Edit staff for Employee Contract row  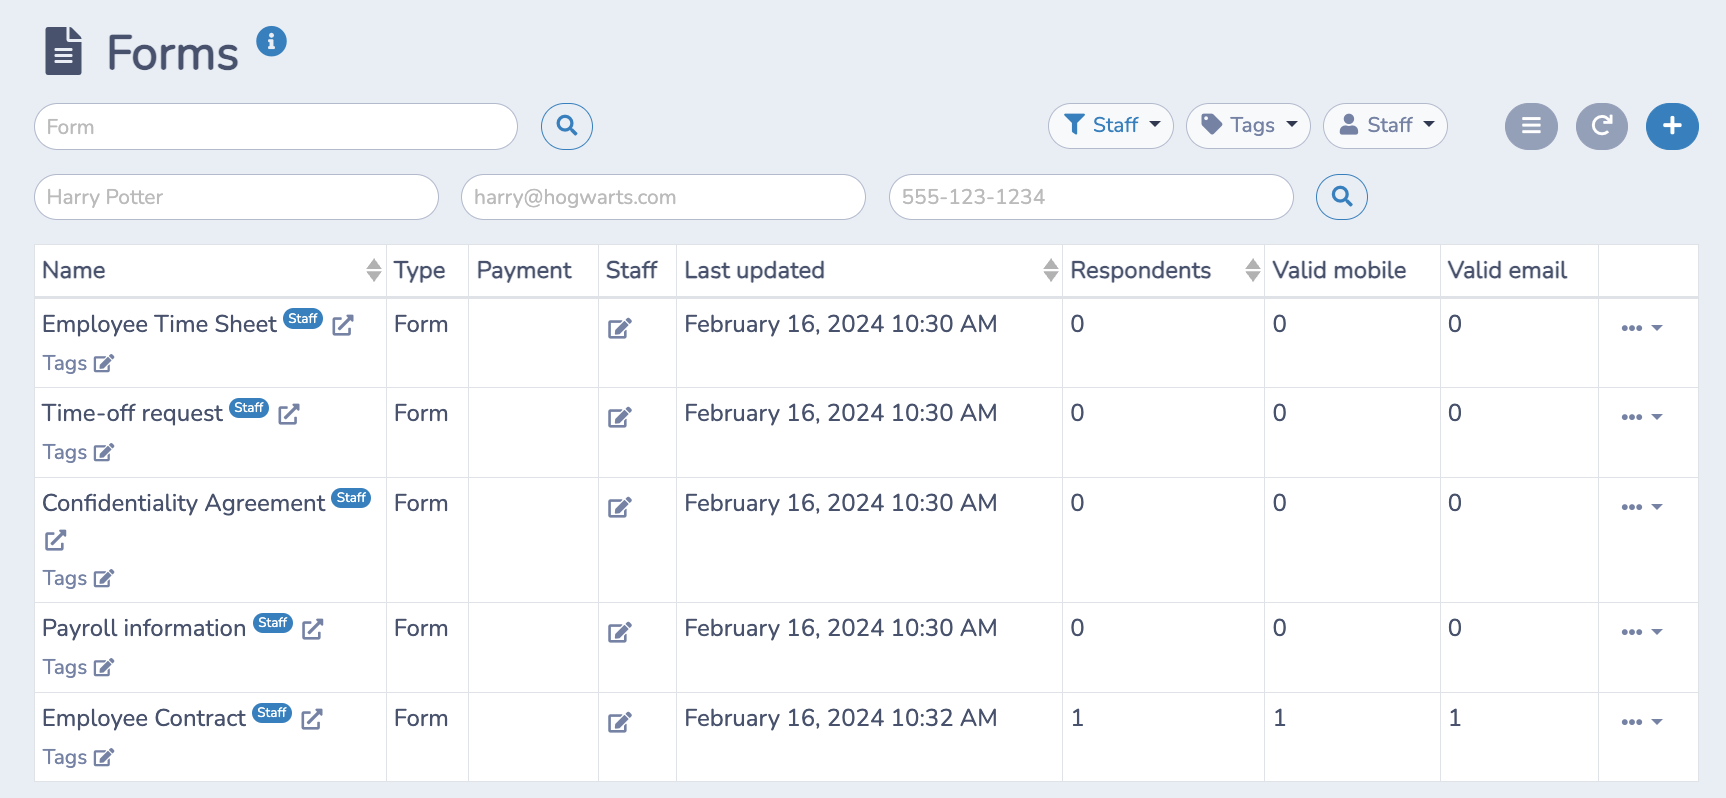pyautogui.click(x=620, y=722)
